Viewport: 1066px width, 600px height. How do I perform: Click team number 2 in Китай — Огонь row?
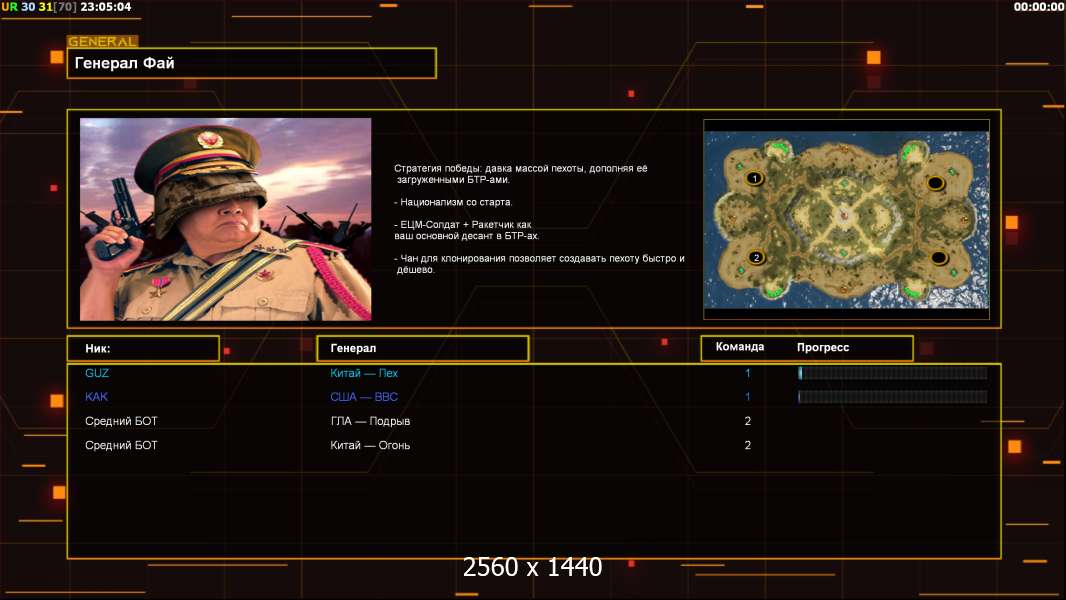pos(747,445)
